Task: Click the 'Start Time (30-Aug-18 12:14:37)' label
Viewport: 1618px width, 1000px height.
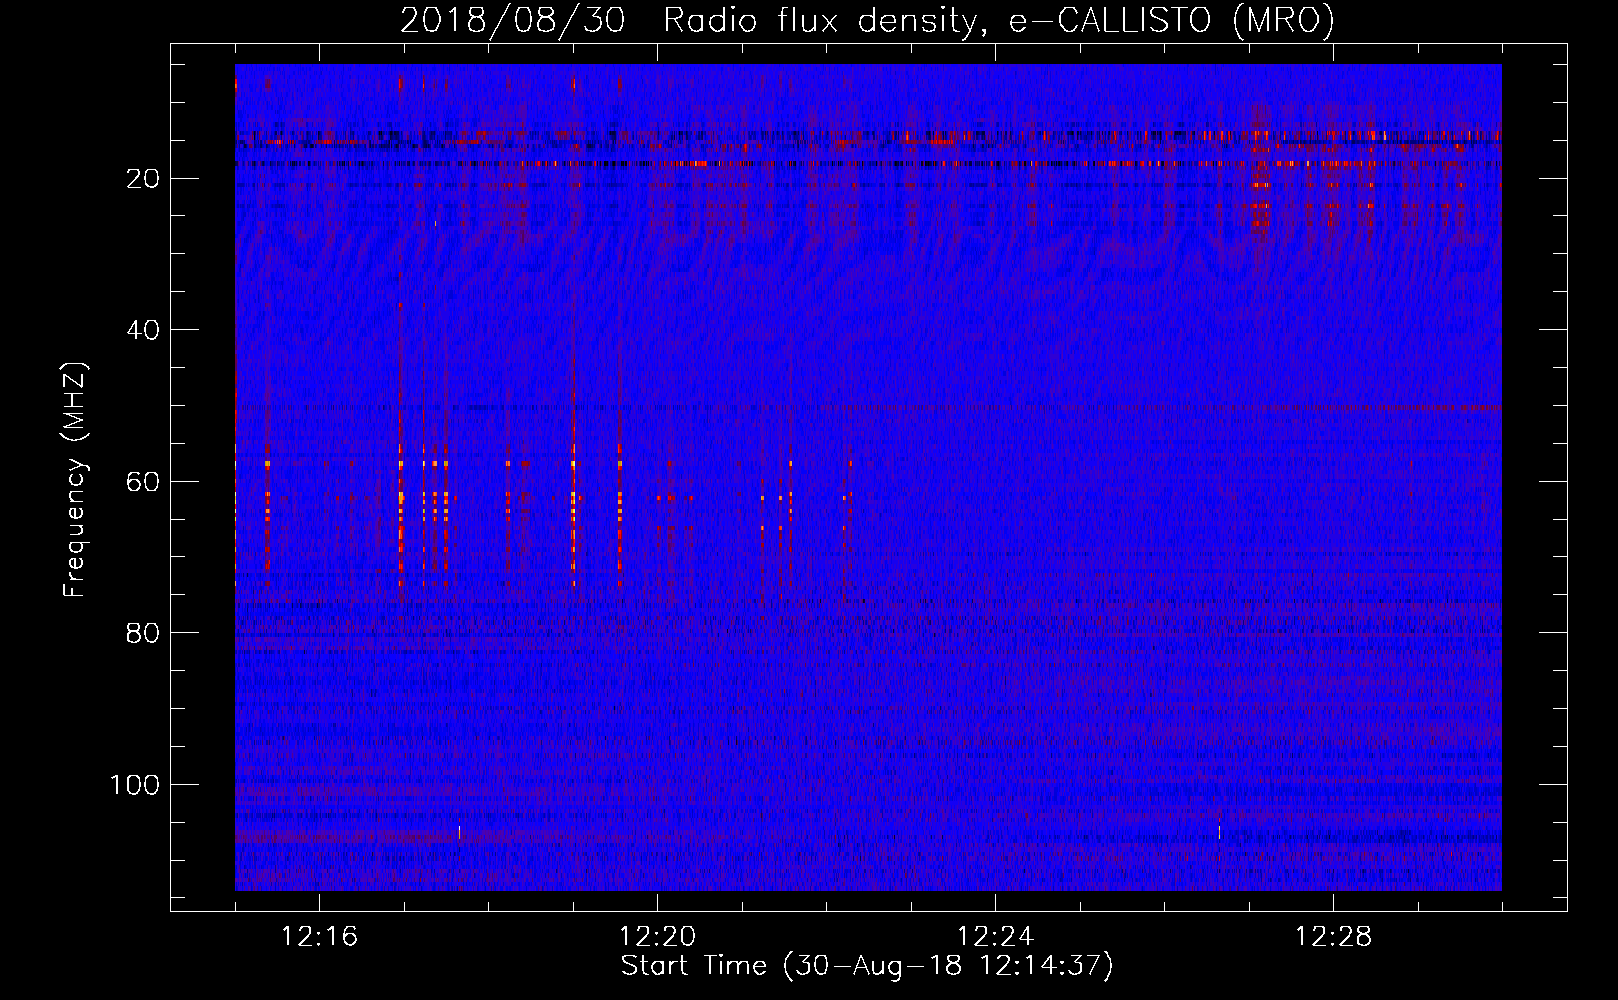Action: point(867,966)
